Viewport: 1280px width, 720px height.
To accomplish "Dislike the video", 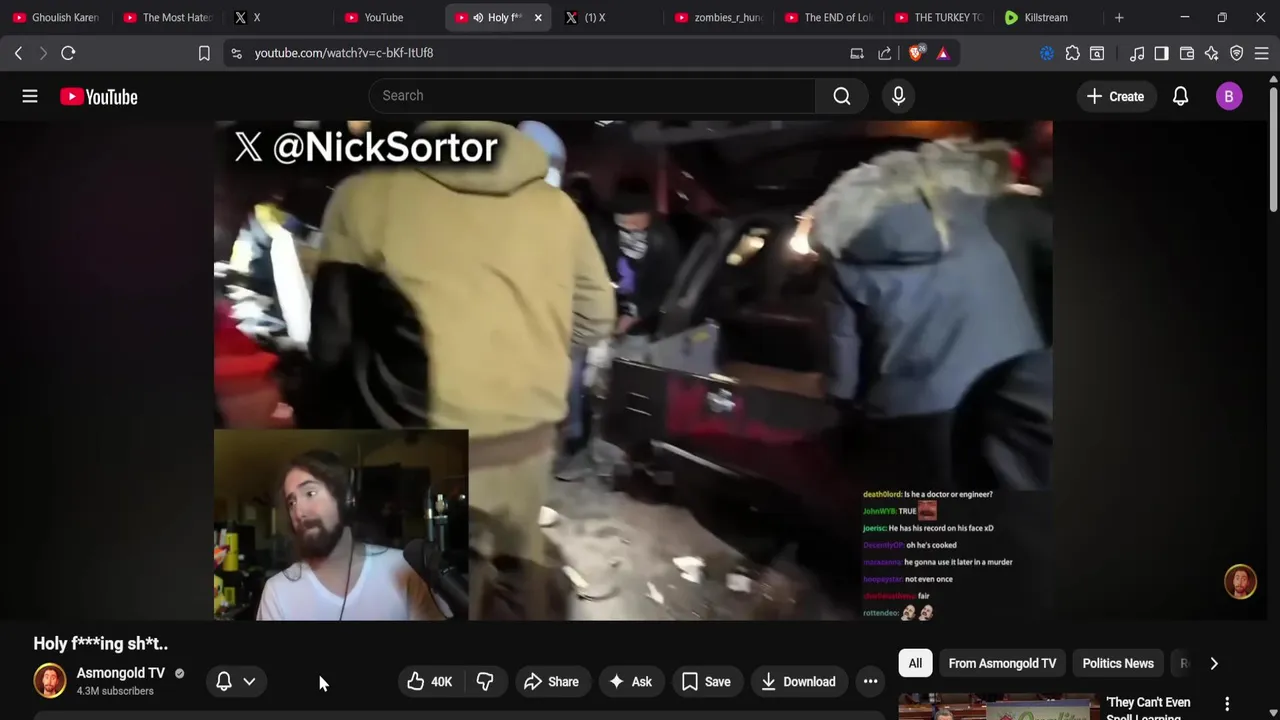I will coord(485,682).
